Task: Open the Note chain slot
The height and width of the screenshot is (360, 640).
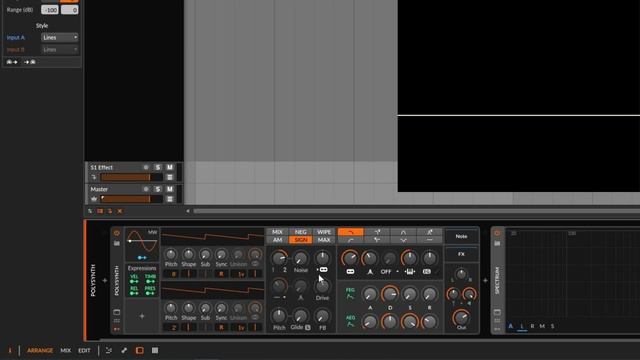Action: pyautogui.click(x=461, y=236)
